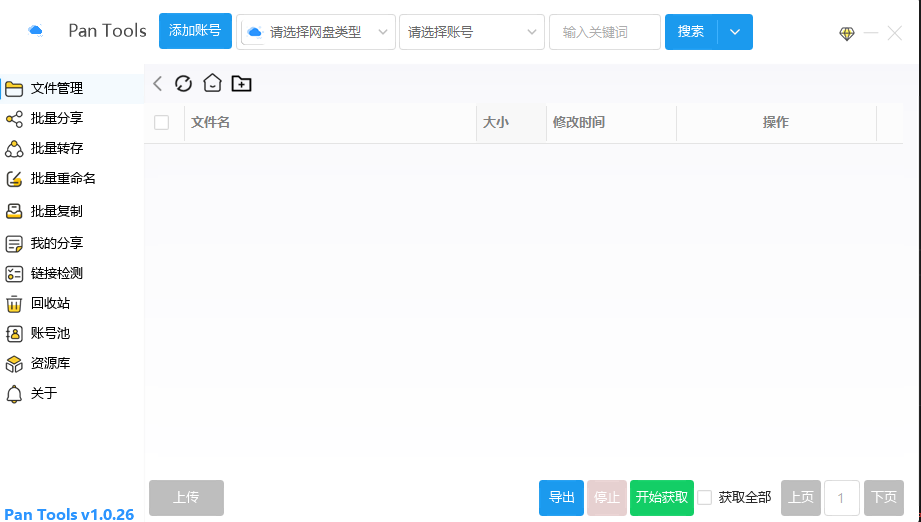Click the diamond VIP icon

pyautogui.click(x=847, y=33)
